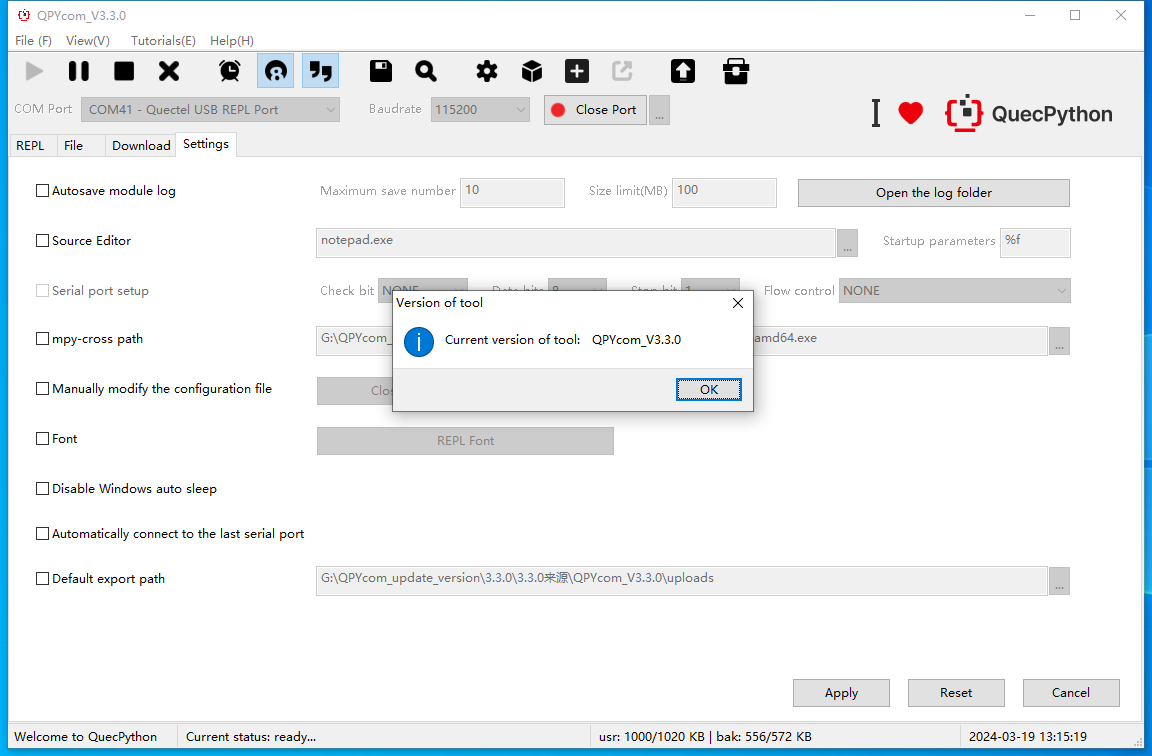Image resolution: width=1152 pixels, height=756 pixels.
Task: Expand the COM Port dropdown
Action: pos(210,109)
